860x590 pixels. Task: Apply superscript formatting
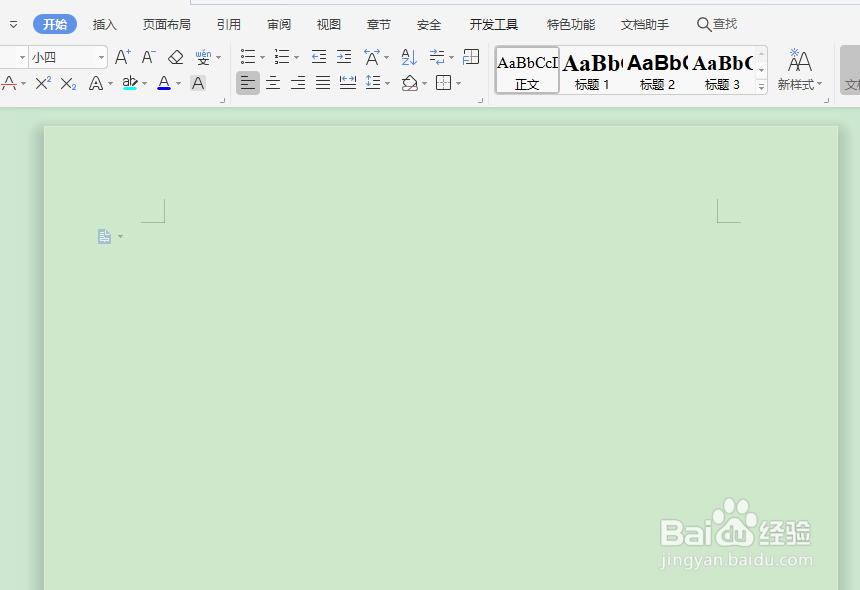(x=43, y=83)
